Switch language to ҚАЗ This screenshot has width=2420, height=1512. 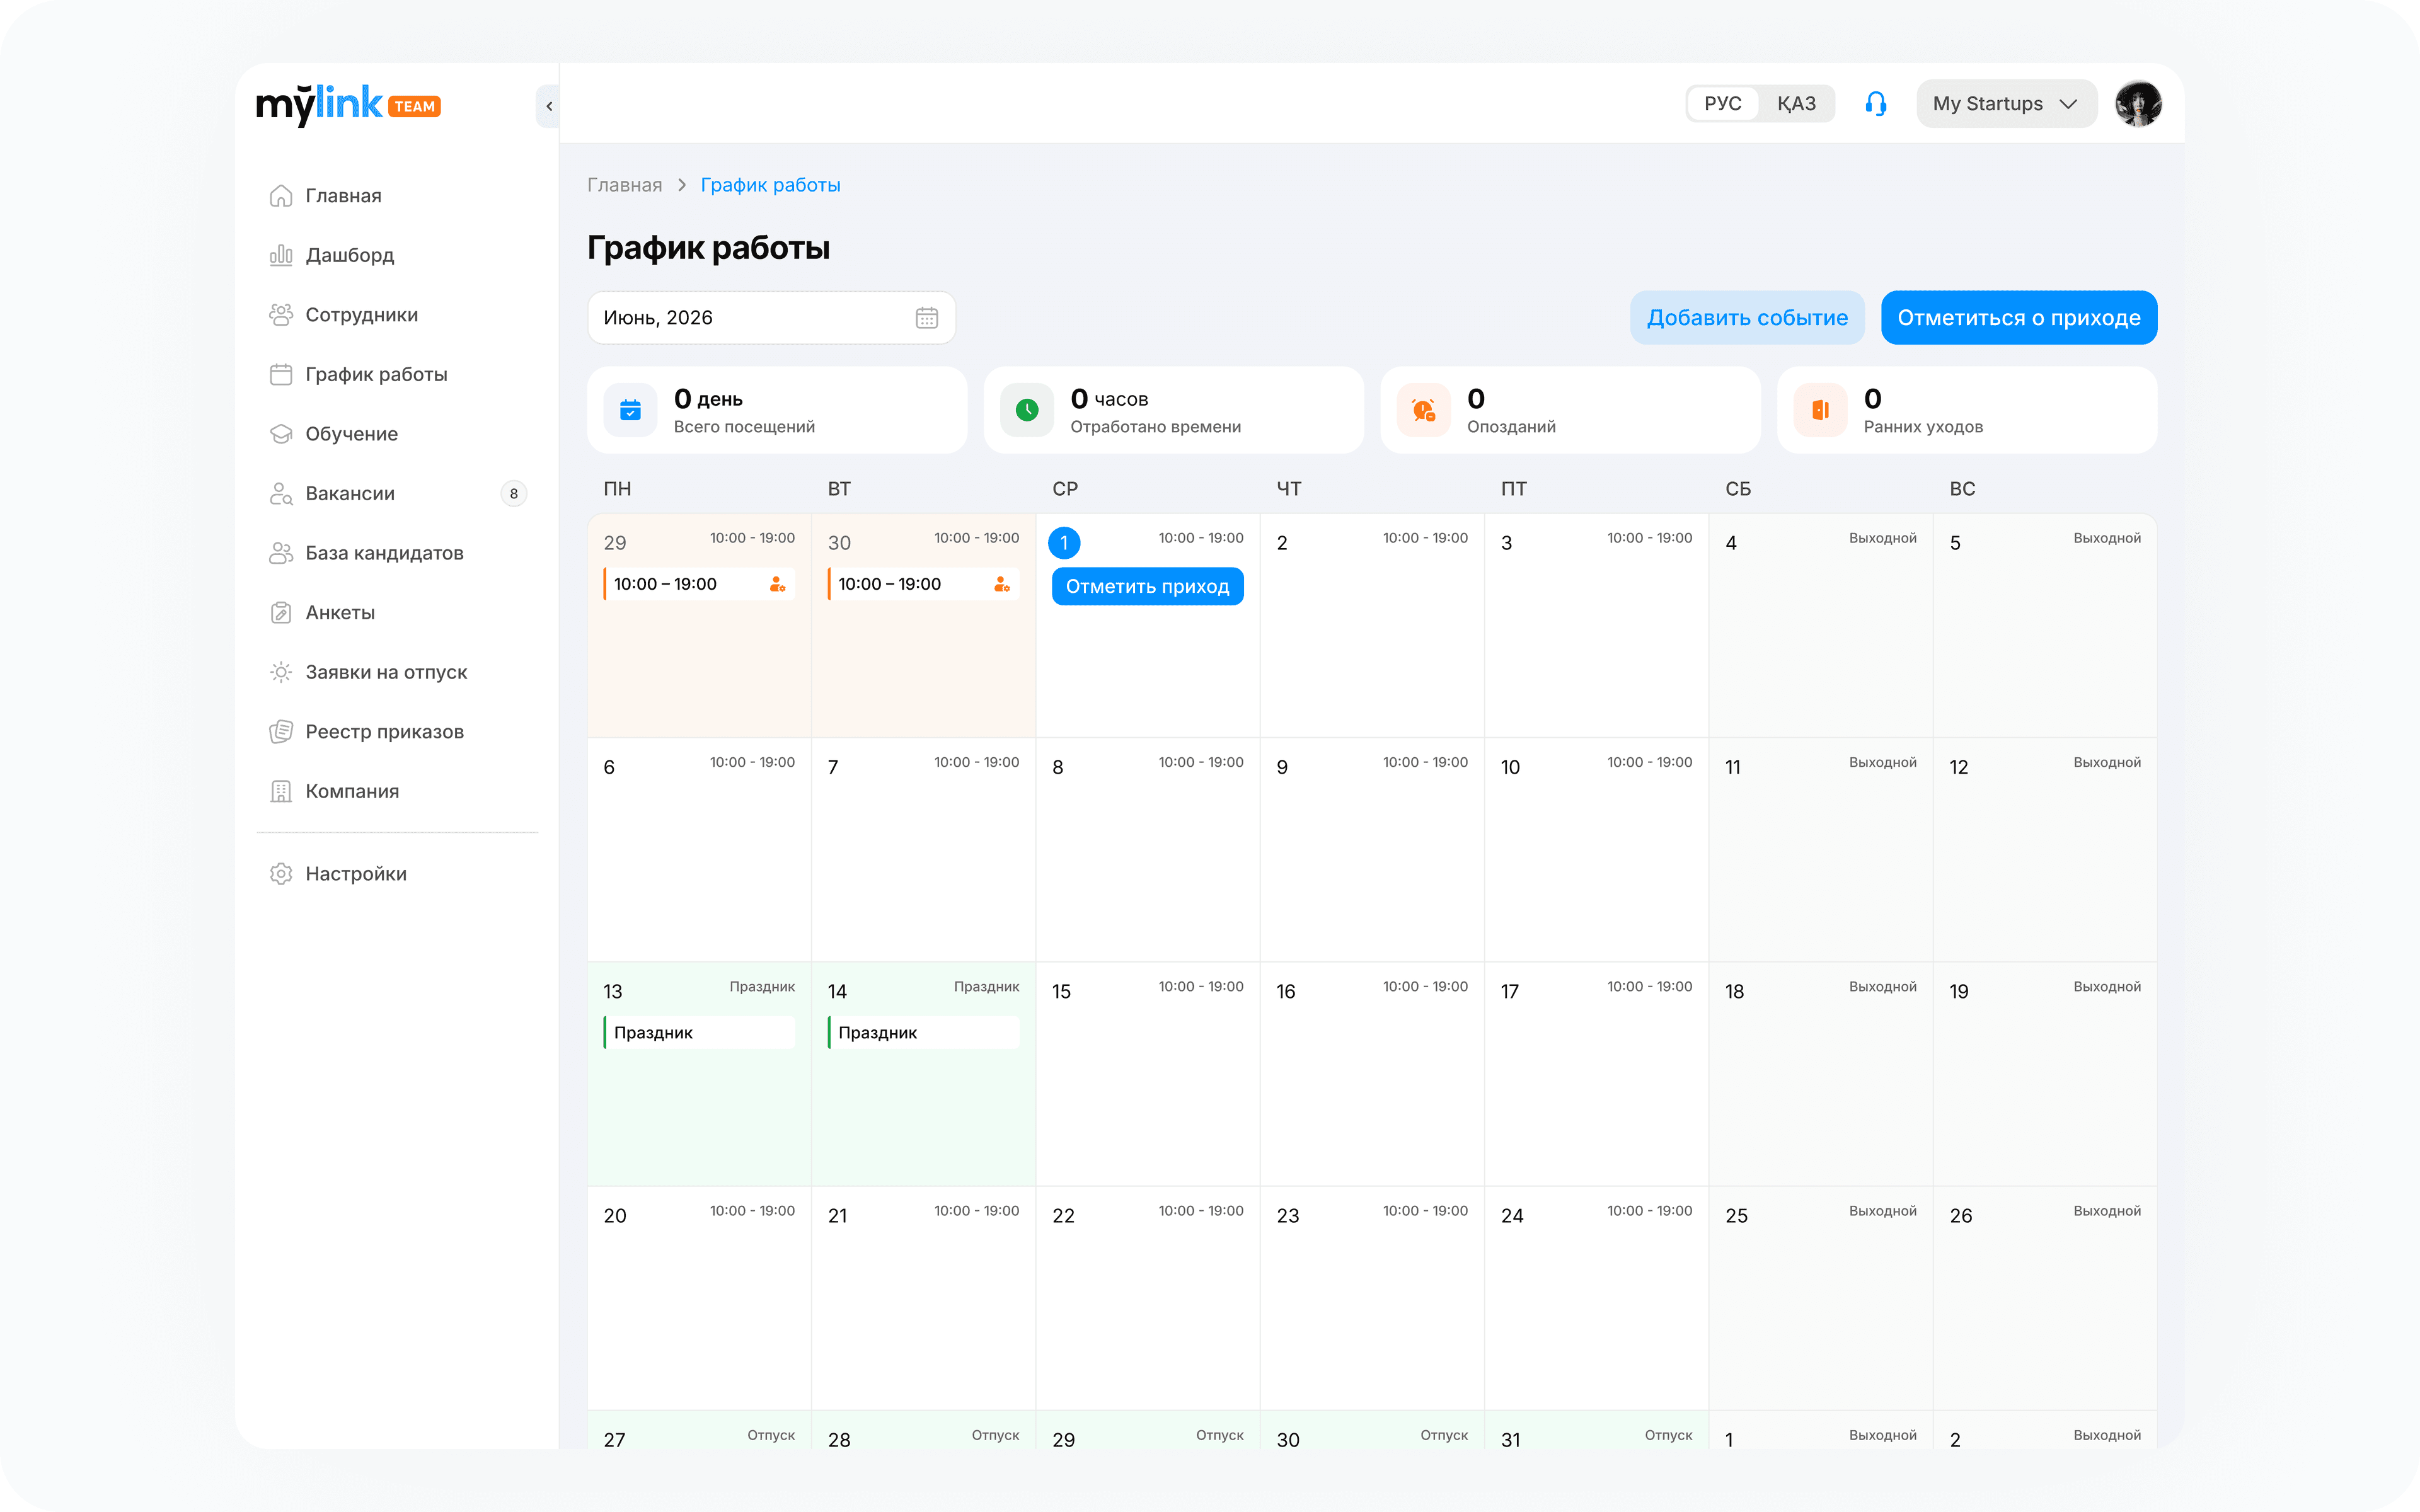tap(1796, 104)
